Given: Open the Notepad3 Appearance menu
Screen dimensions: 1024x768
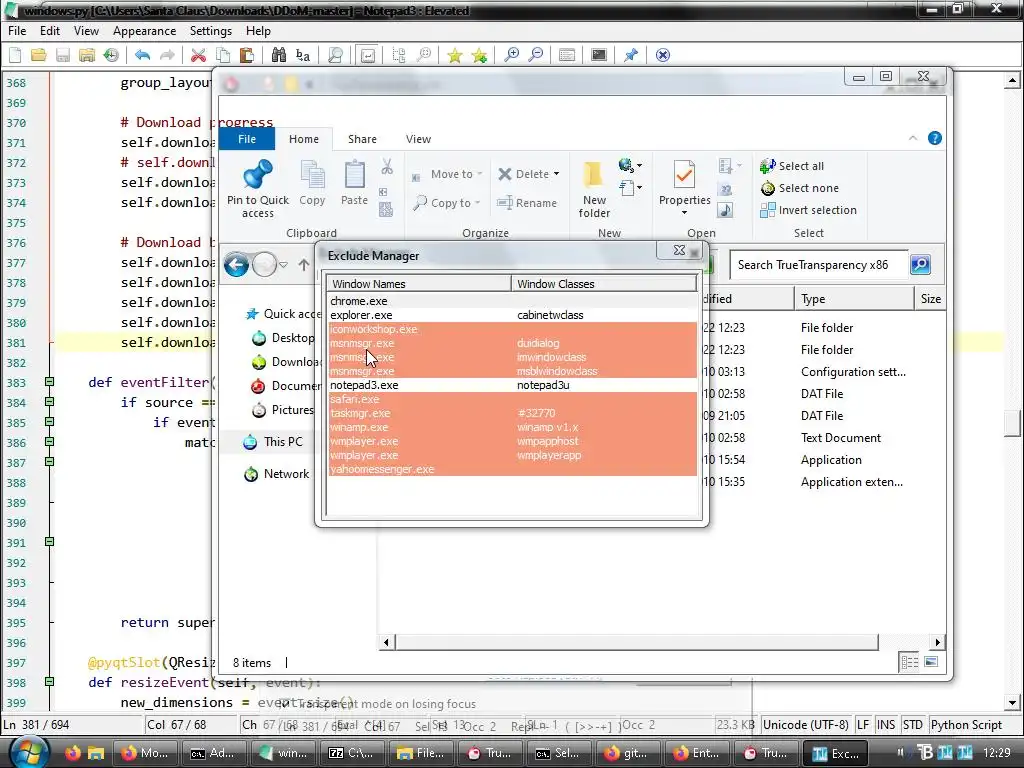Looking at the screenshot, I should [144, 31].
